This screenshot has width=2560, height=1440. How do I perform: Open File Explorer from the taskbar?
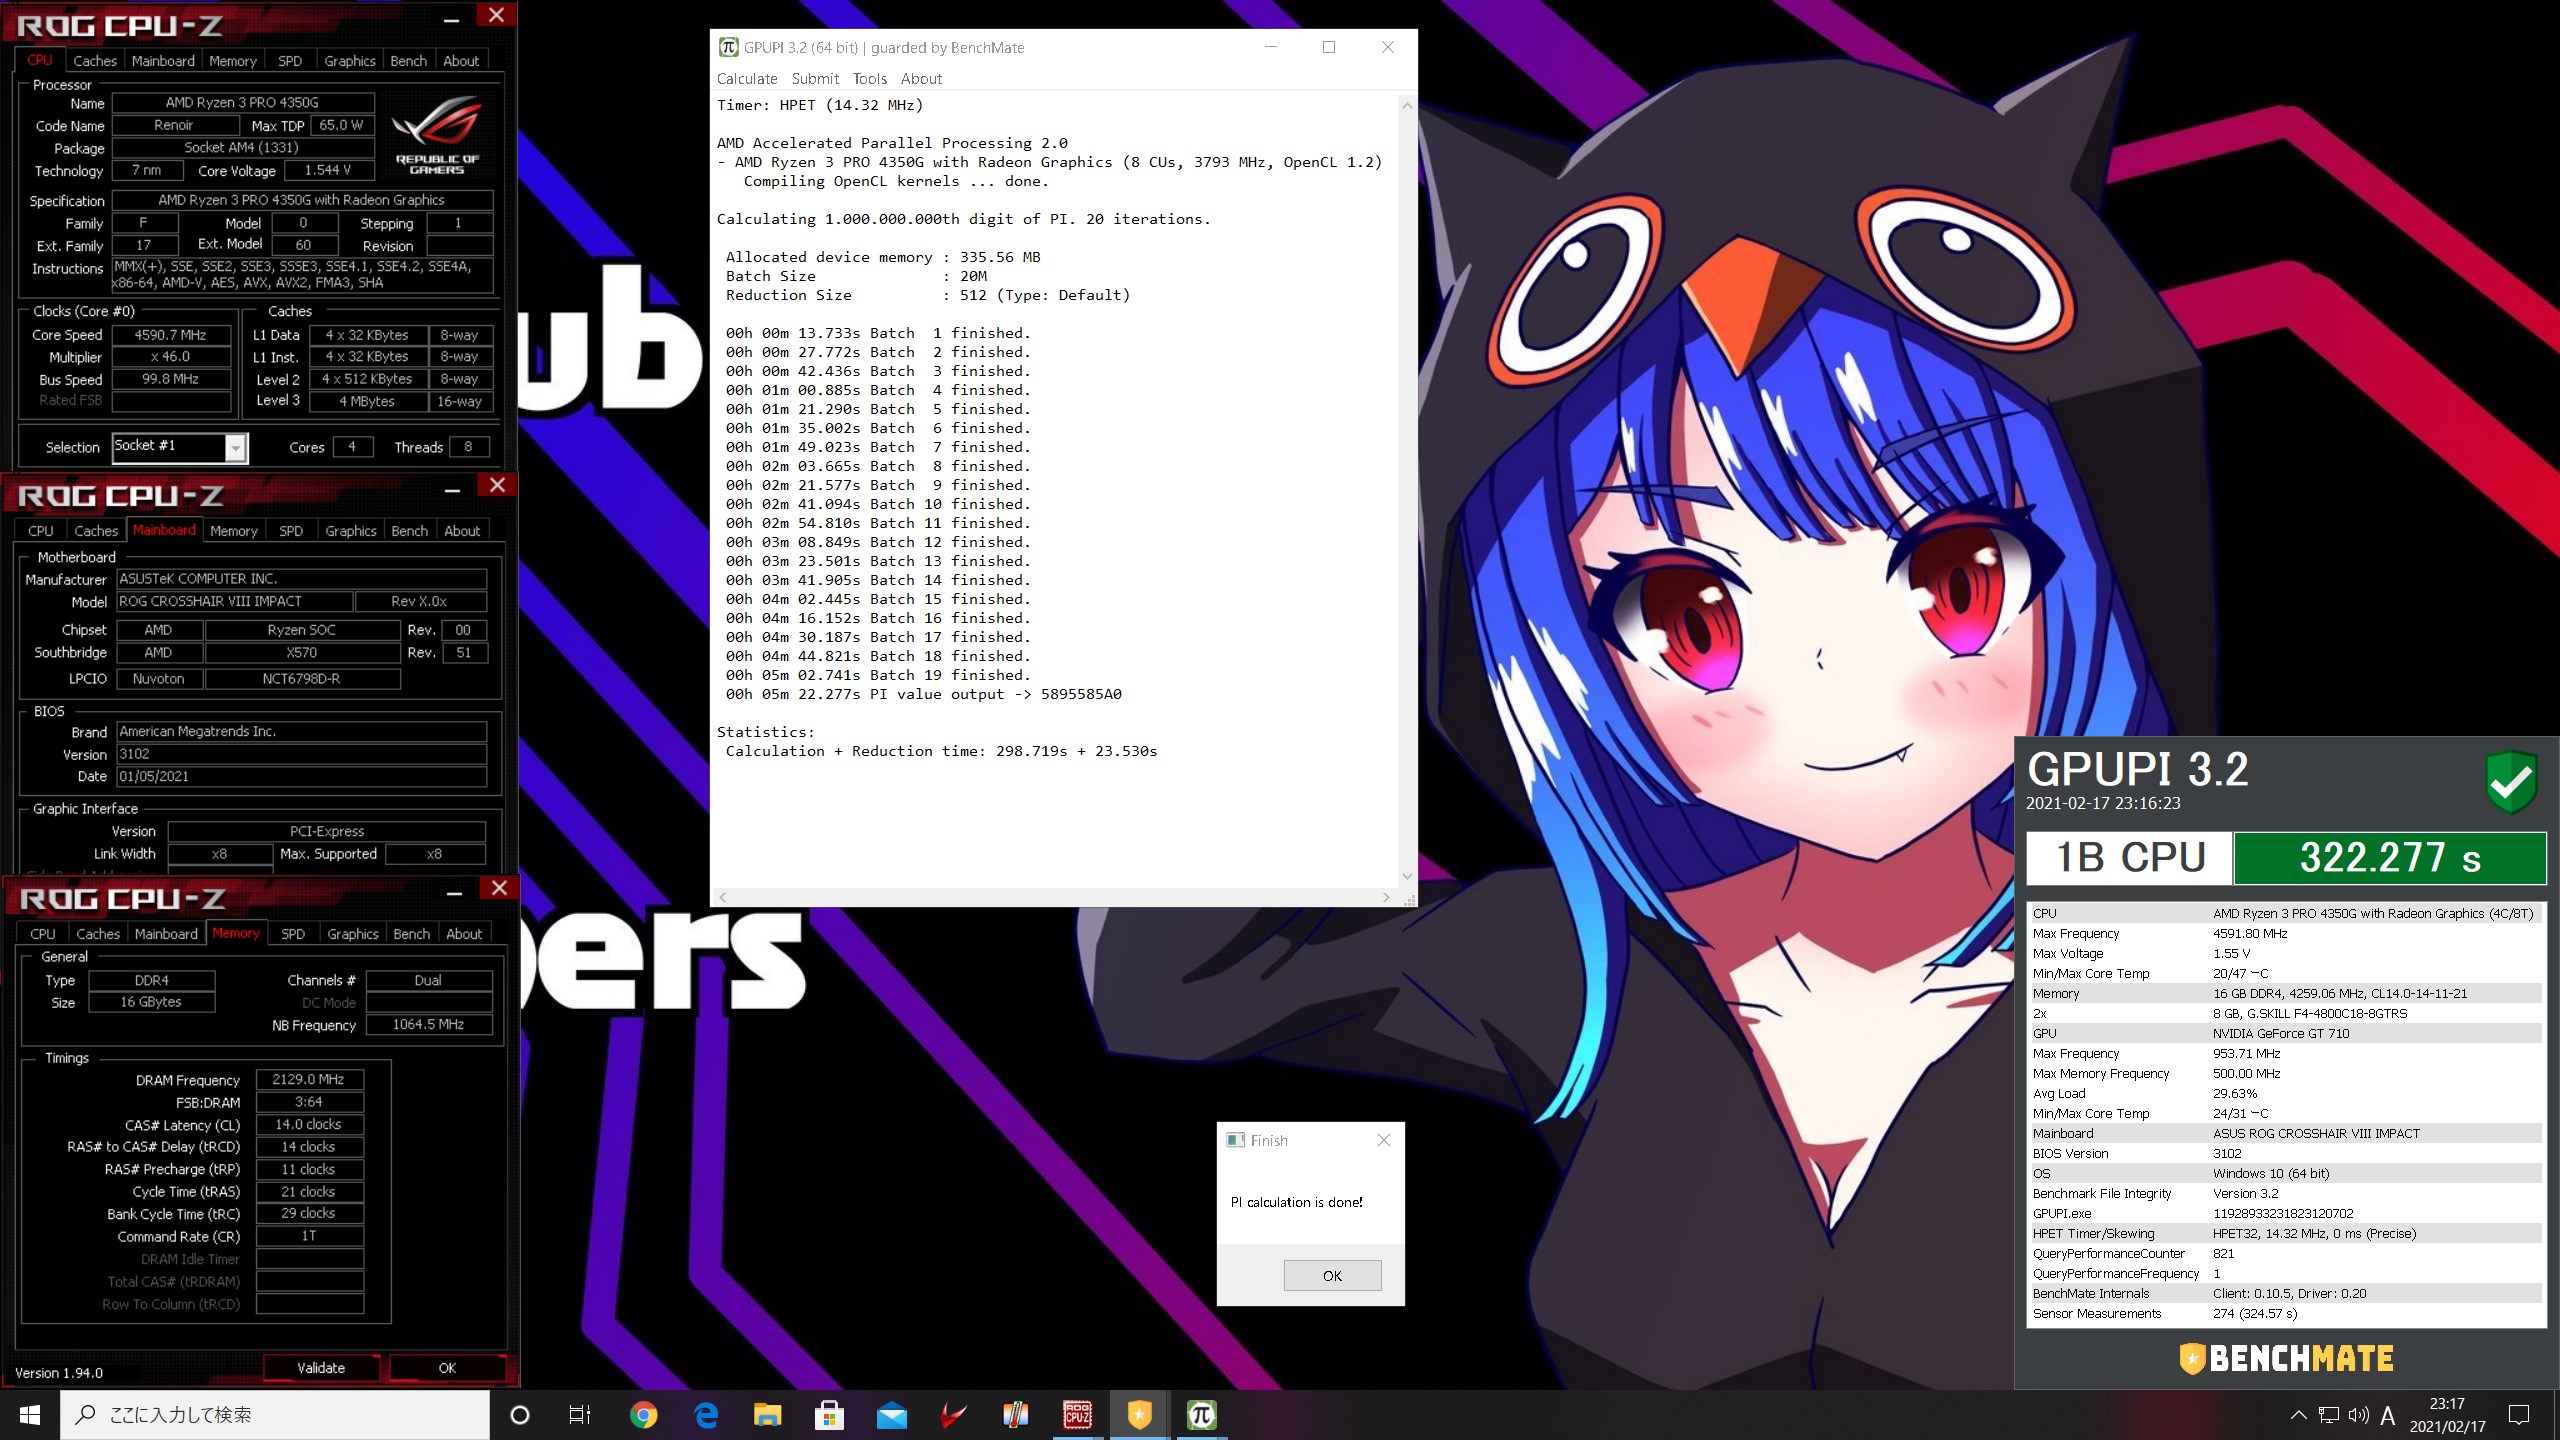(x=767, y=1415)
